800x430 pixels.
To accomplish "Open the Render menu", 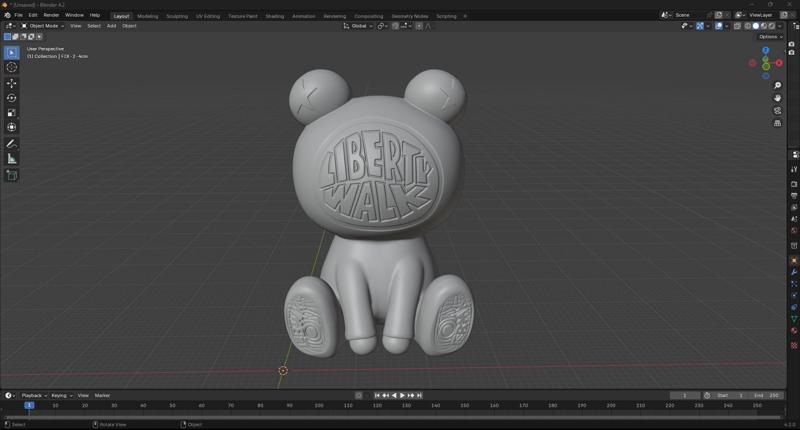I will click(x=51, y=15).
